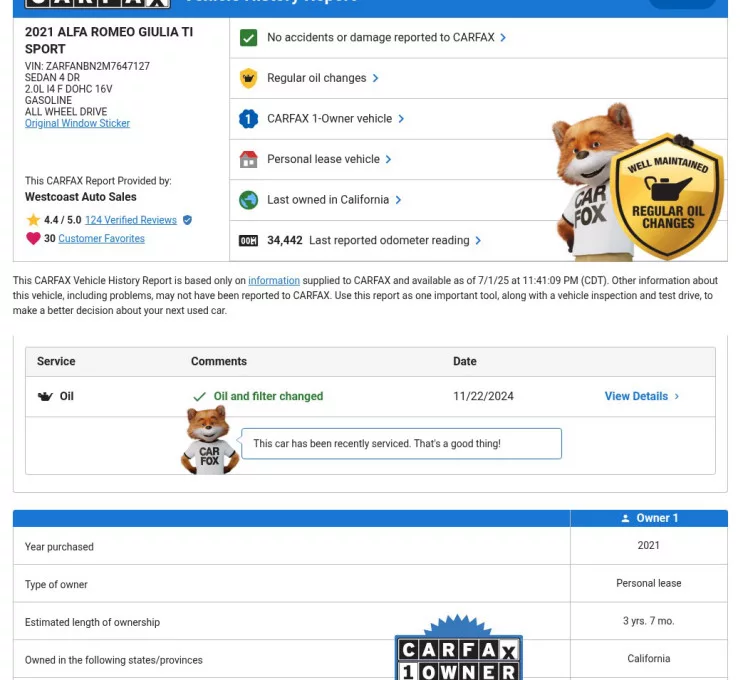The height and width of the screenshot is (680, 743).
Task: Follow the 'information' link in disclaimer
Action: click(273, 281)
